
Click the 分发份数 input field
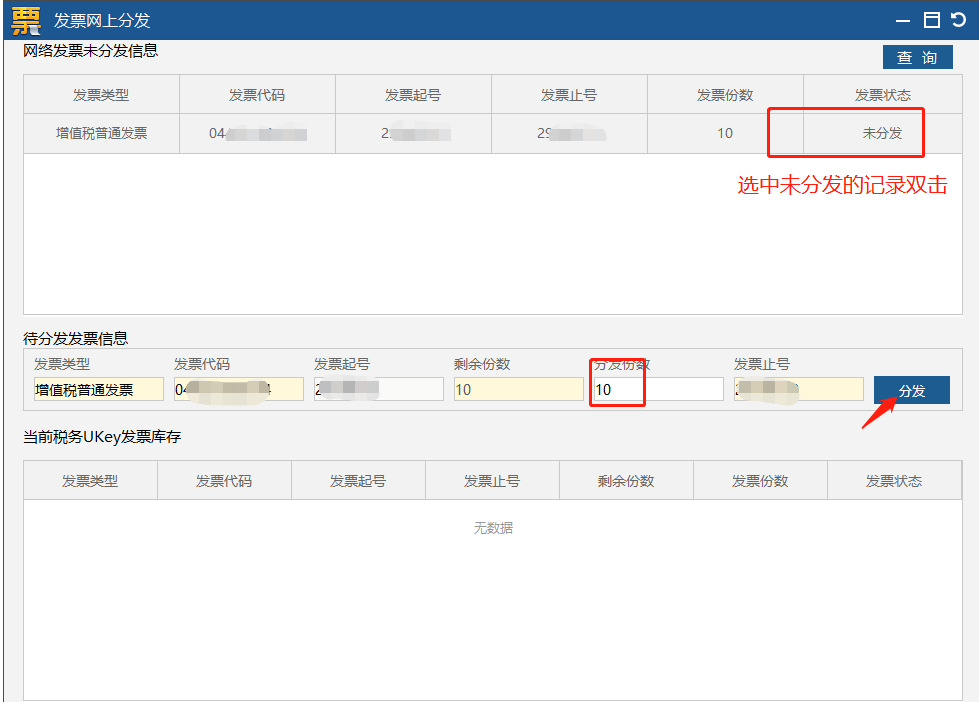click(x=659, y=390)
